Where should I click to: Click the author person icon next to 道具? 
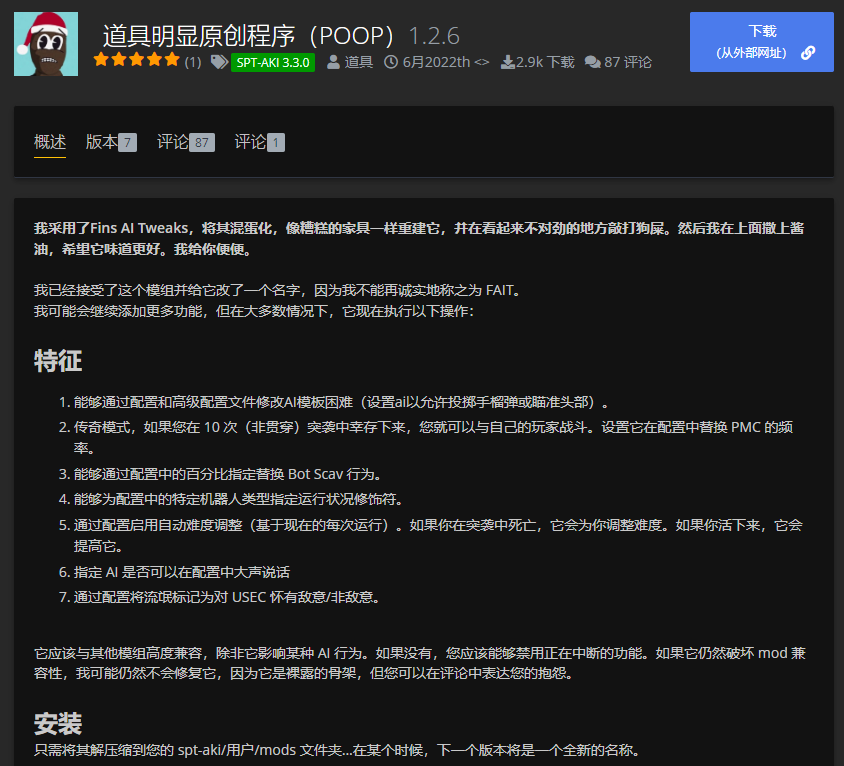pyautogui.click(x=331, y=60)
